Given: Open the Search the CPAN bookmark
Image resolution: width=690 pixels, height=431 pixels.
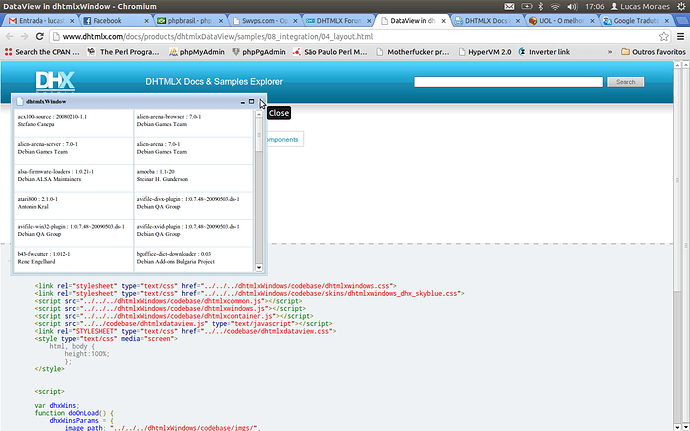Looking at the screenshot, I should coord(42,52).
